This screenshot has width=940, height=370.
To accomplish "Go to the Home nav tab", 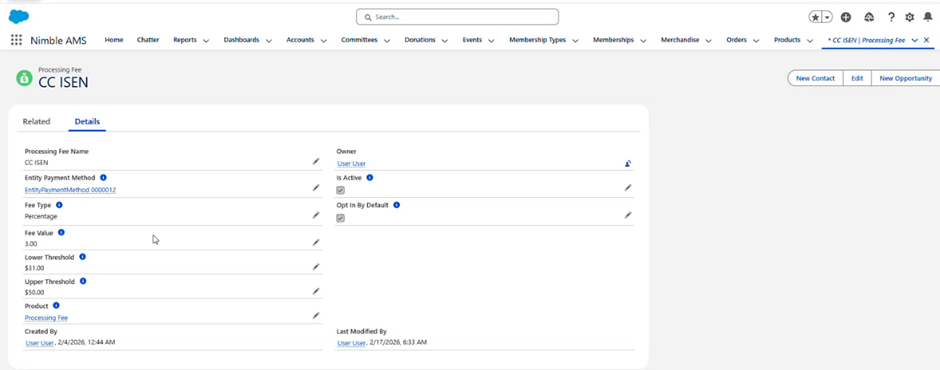I will click(x=114, y=40).
